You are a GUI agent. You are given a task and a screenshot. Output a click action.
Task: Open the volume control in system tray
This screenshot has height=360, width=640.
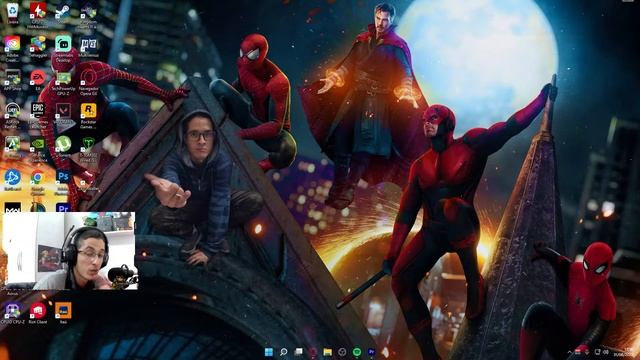606,352
